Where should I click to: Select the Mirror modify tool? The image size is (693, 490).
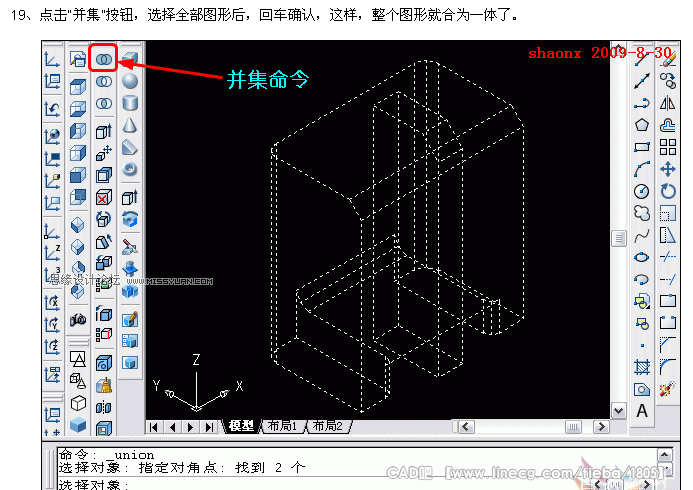coord(668,103)
